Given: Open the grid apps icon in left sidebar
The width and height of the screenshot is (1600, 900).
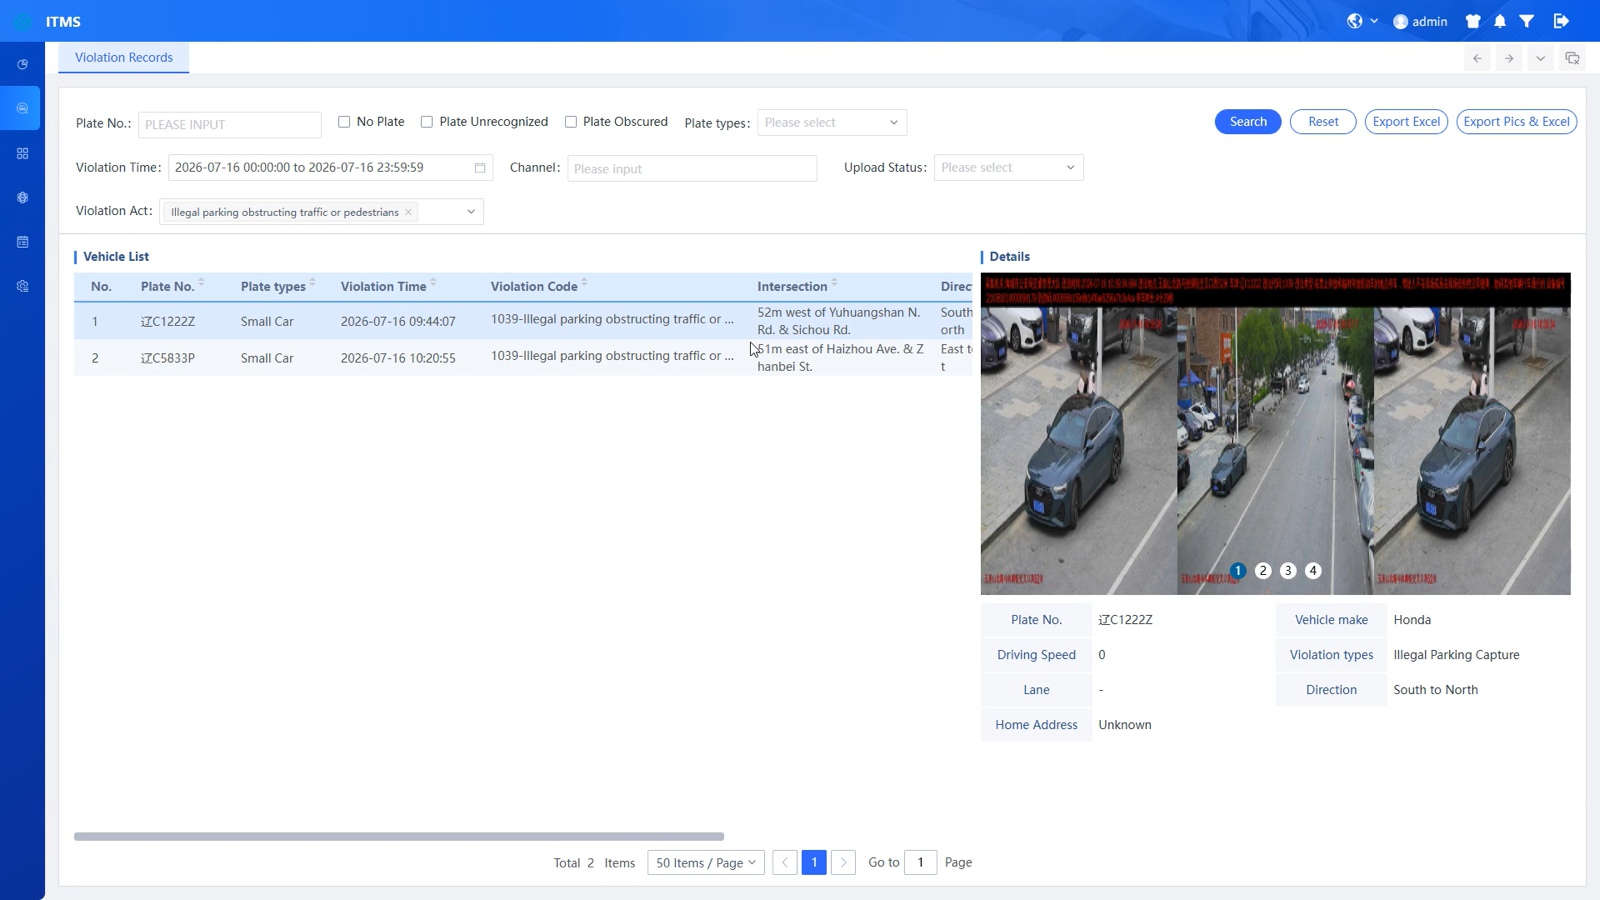Looking at the screenshot, I should tap(22, 153).
